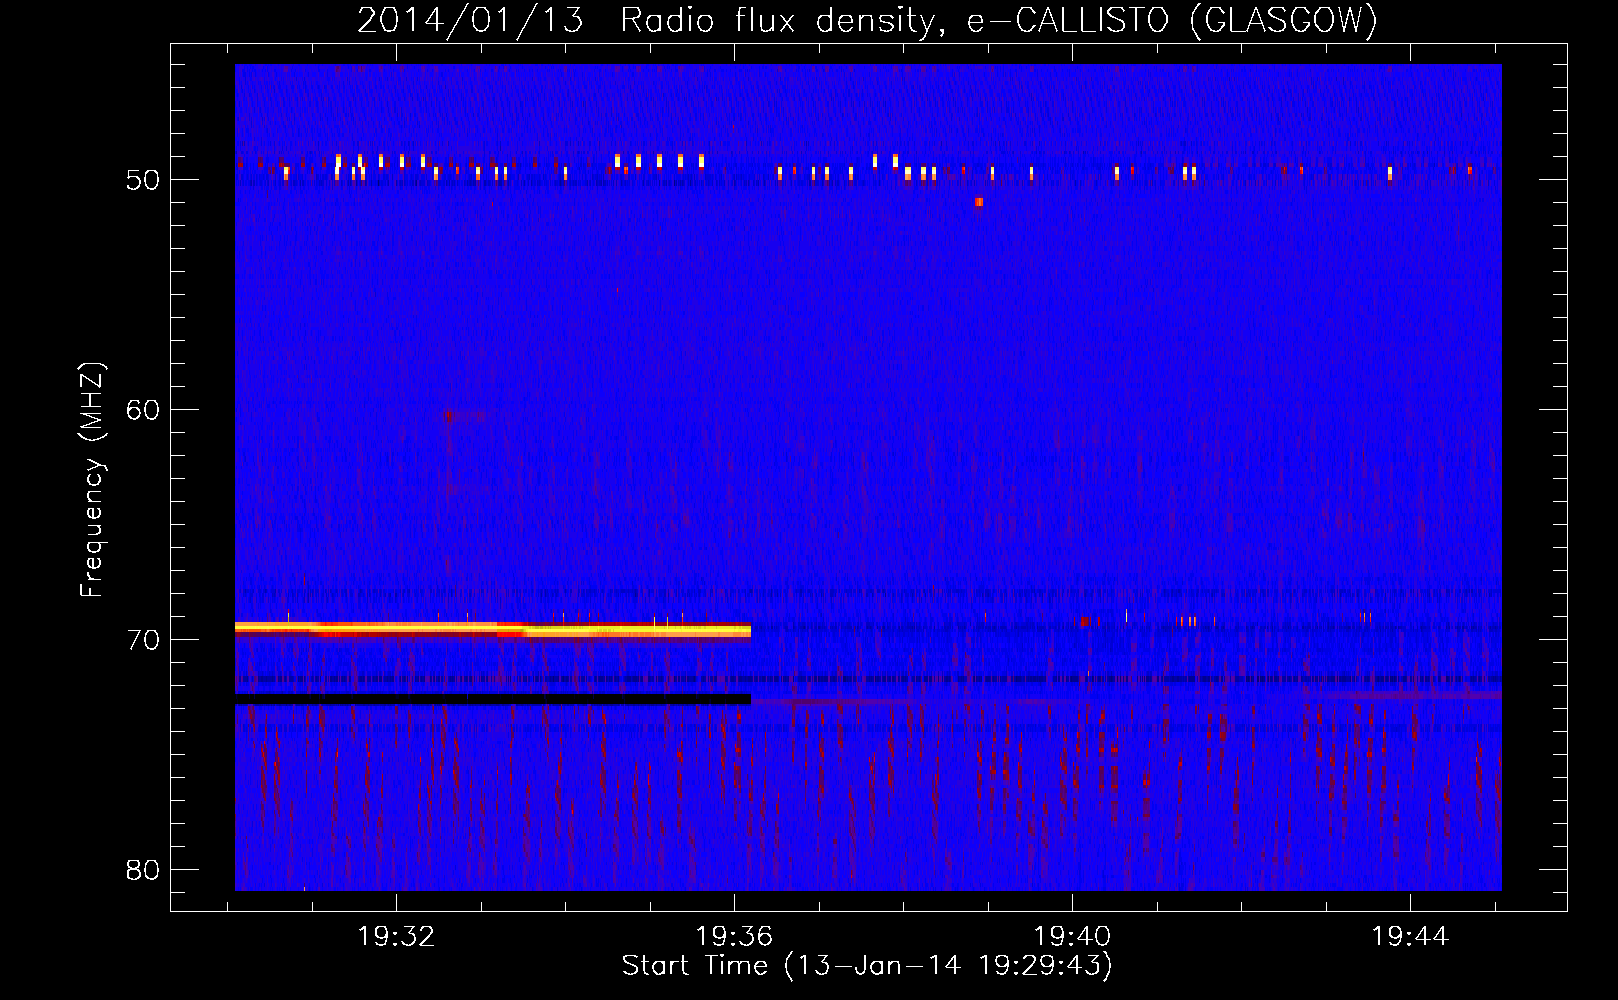Click the 50 frequency tick label

pyautogui.click(x=143, y=180)
